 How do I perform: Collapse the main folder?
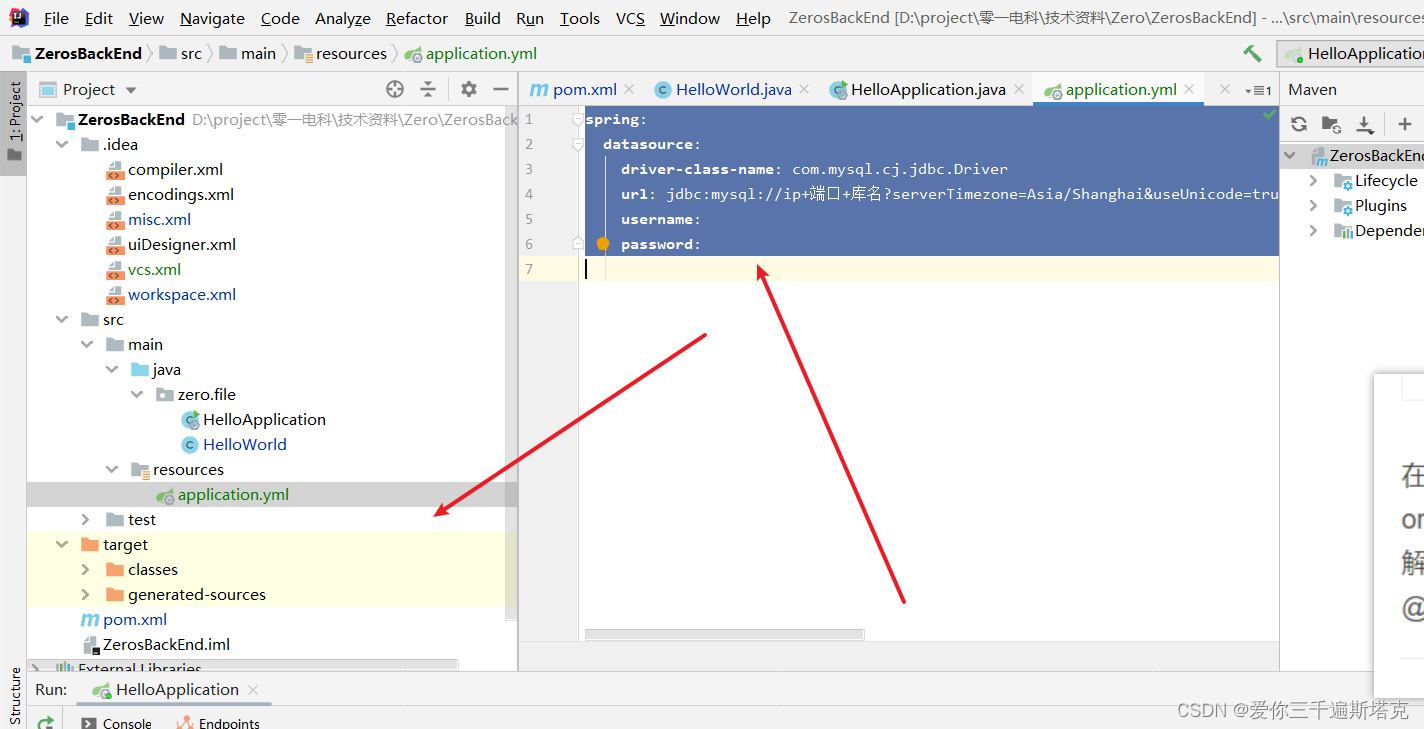pyautogui.click(x=86, y=344)
